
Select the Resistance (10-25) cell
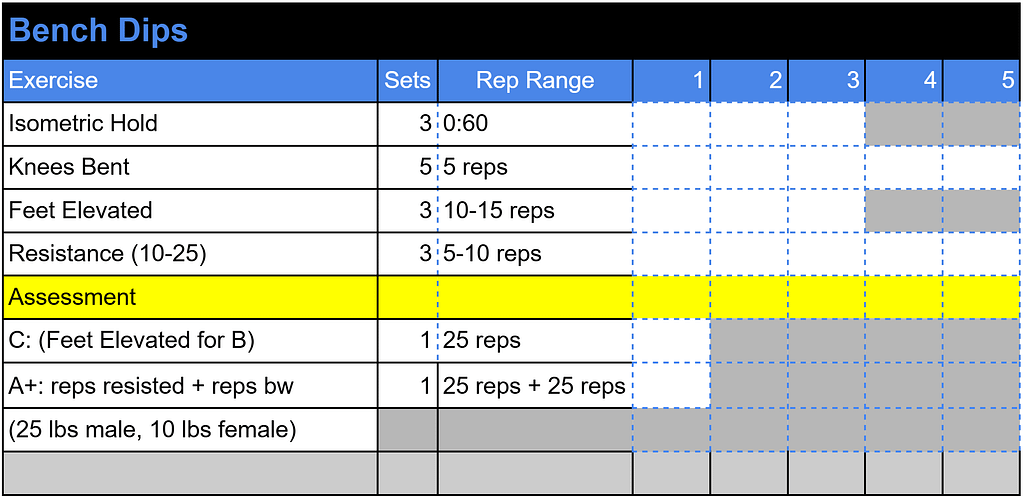[190, 254]
